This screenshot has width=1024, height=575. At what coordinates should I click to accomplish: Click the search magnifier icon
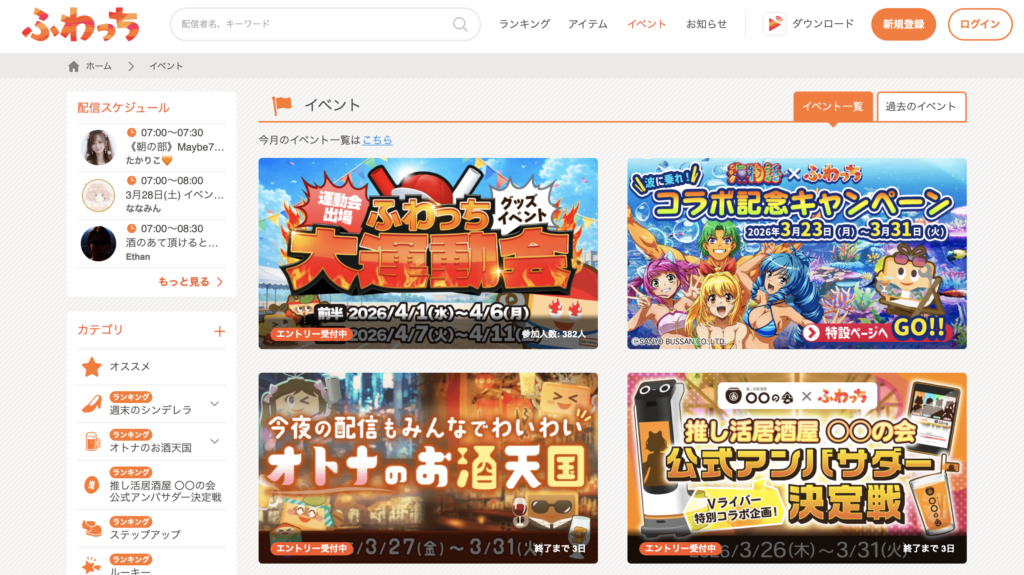[x=460, y=24]
